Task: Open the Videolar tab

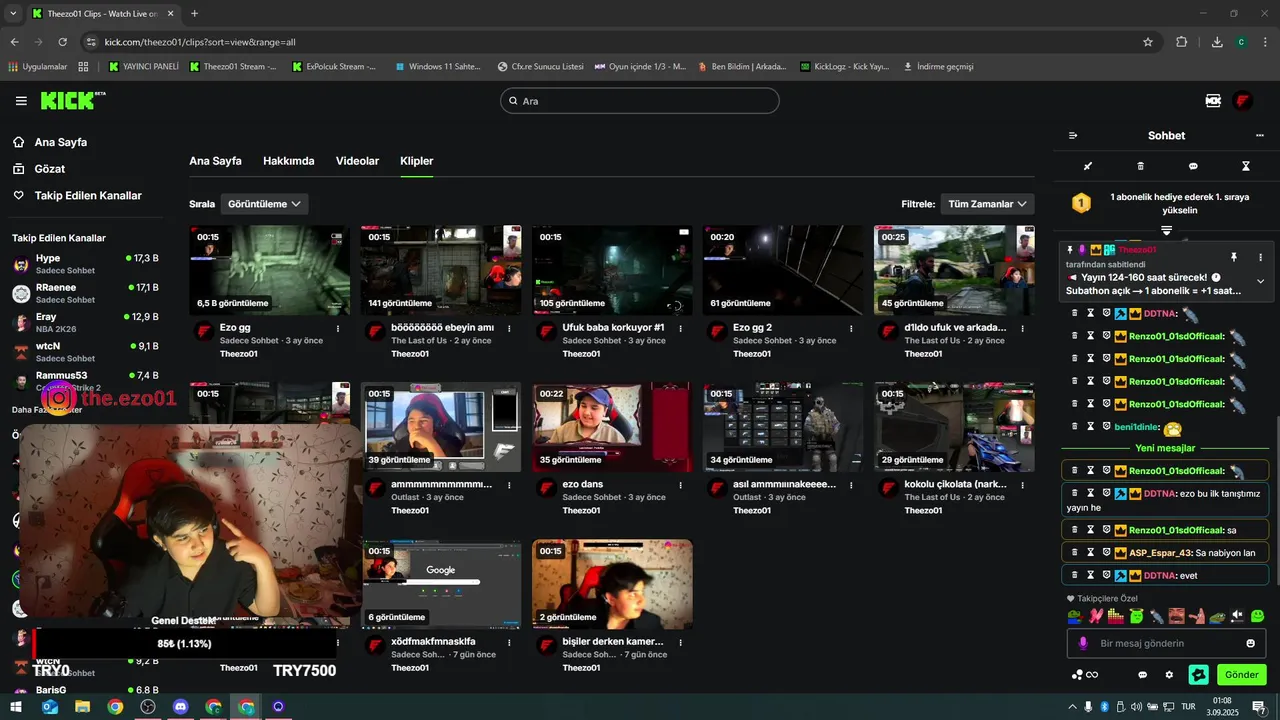Action: (x=357, y=161)
